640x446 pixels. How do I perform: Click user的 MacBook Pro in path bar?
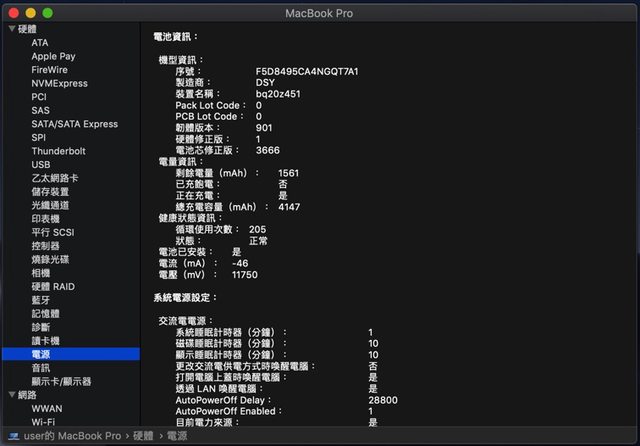pos(72,436)
